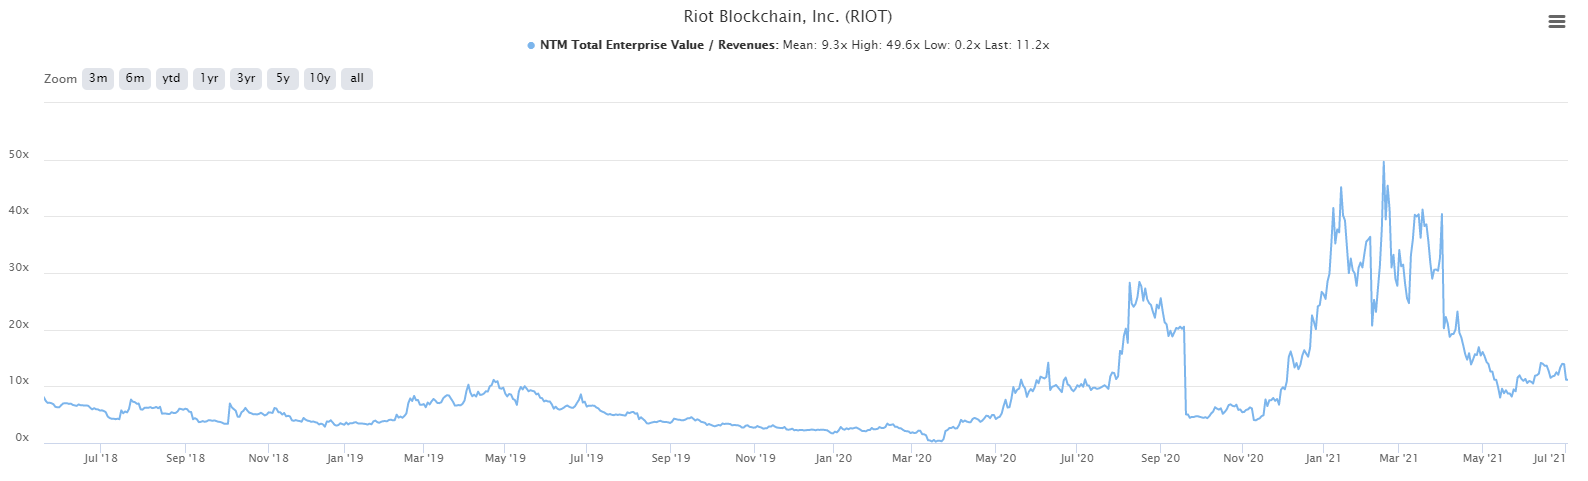Select the 3m zoom range
The height and width of the screenshot is (481, 1588).
point(98,79)
